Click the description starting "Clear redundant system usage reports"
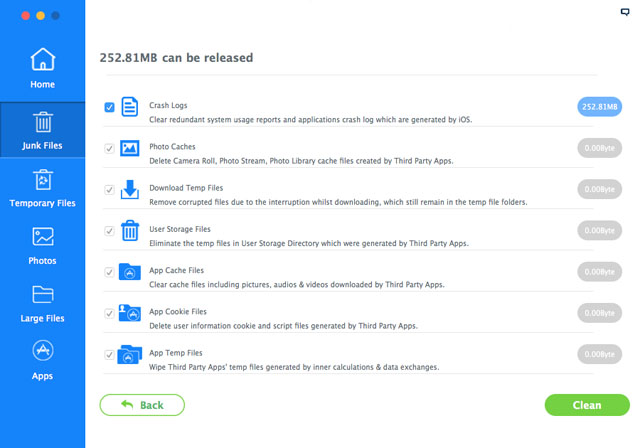 311,120
